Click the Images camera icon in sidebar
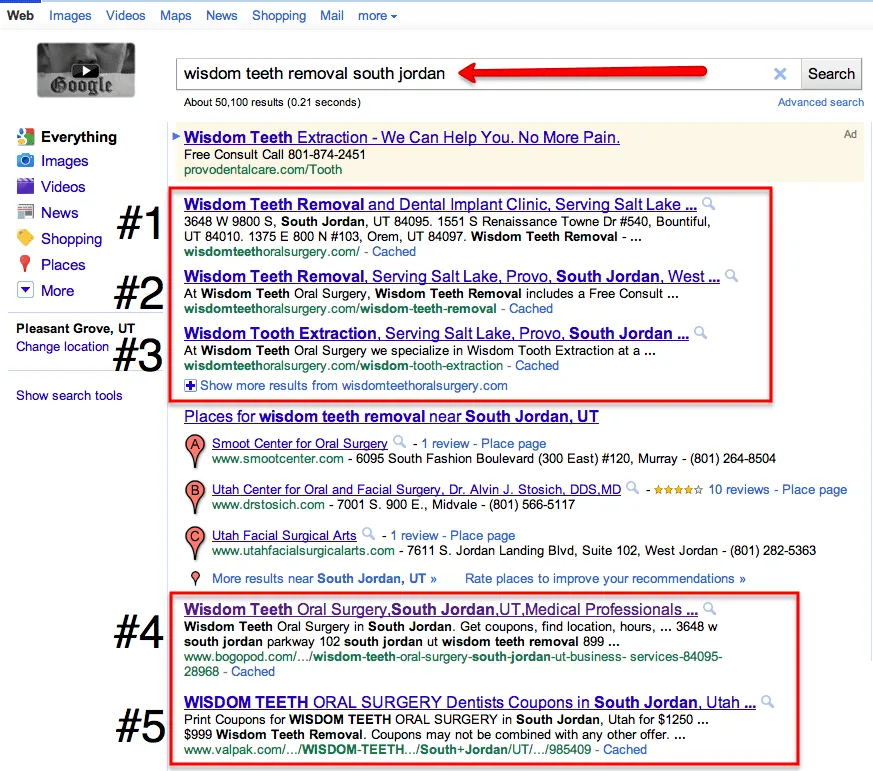 [26, 161]
